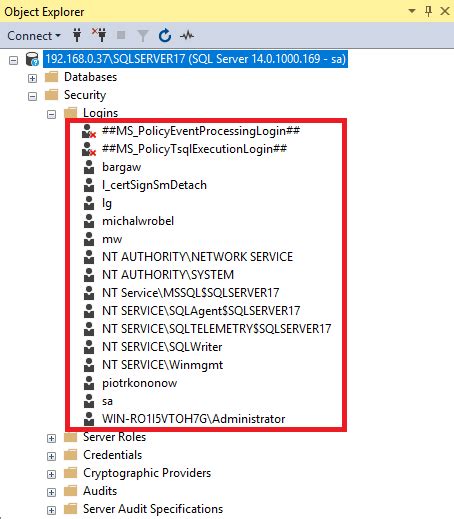Expand the Databases folder
Screen dimensions: 454x519
coord(32,78)
